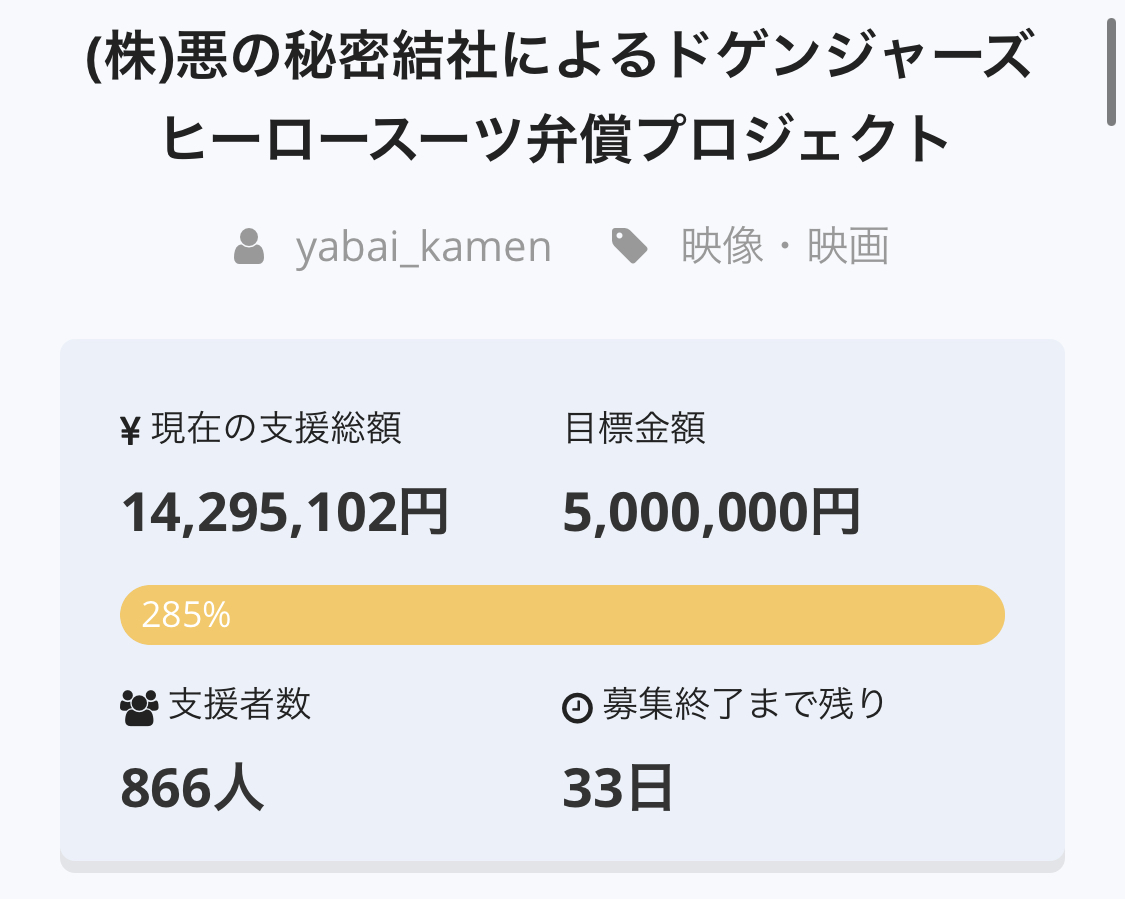Click the page scrollbar thumb on the right
Screen dimensions: 1125x899
pos(1111,70)
